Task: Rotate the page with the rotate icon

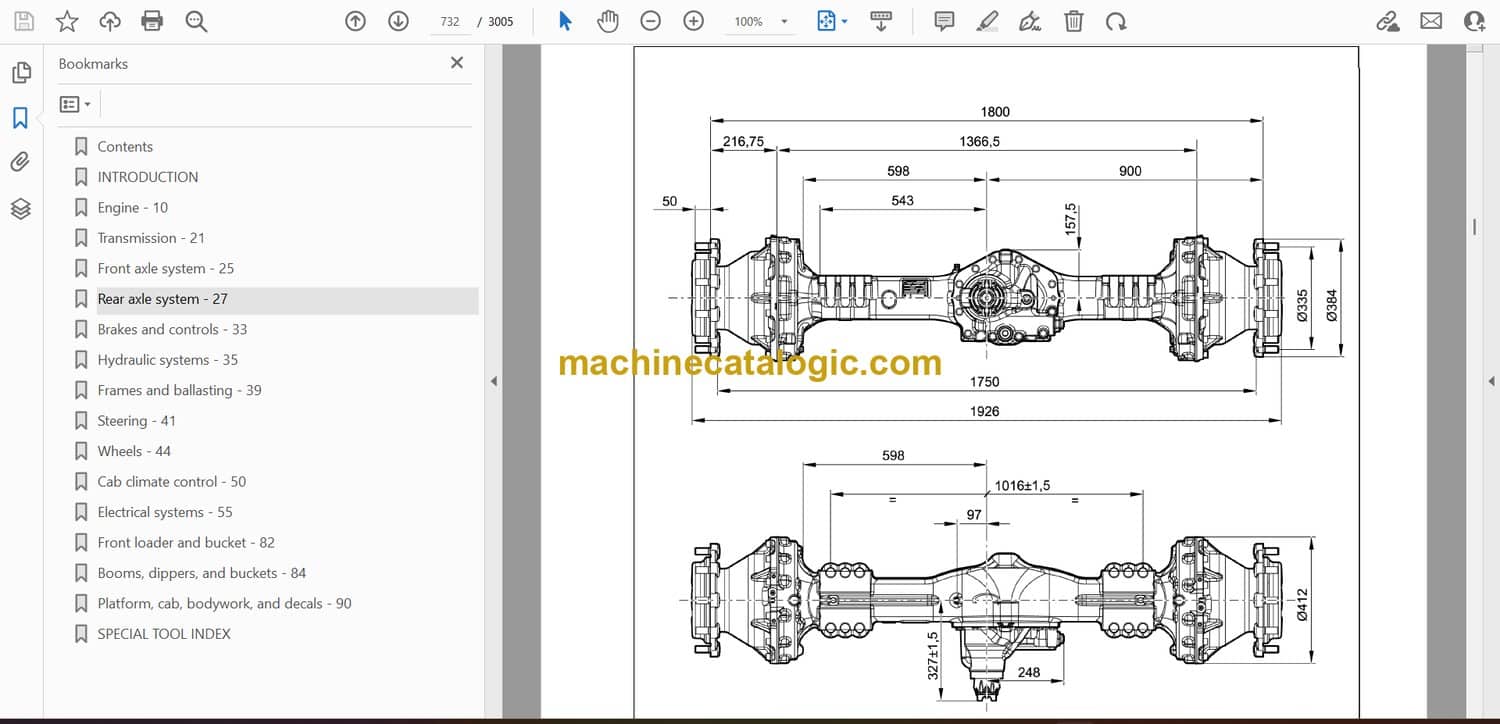Action: (x=1116, y=21)
